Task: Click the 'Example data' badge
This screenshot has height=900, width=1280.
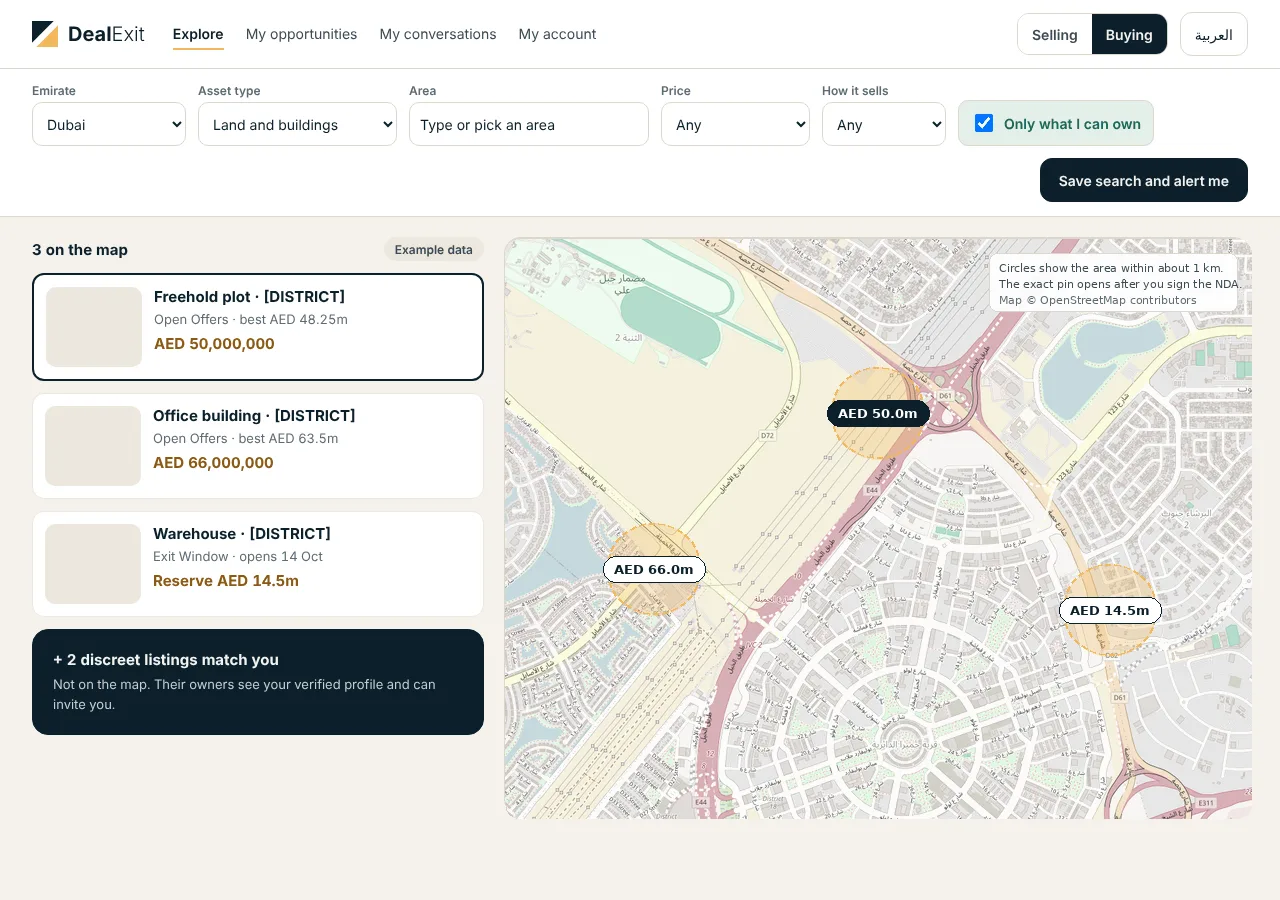Action: click(434, 249)
